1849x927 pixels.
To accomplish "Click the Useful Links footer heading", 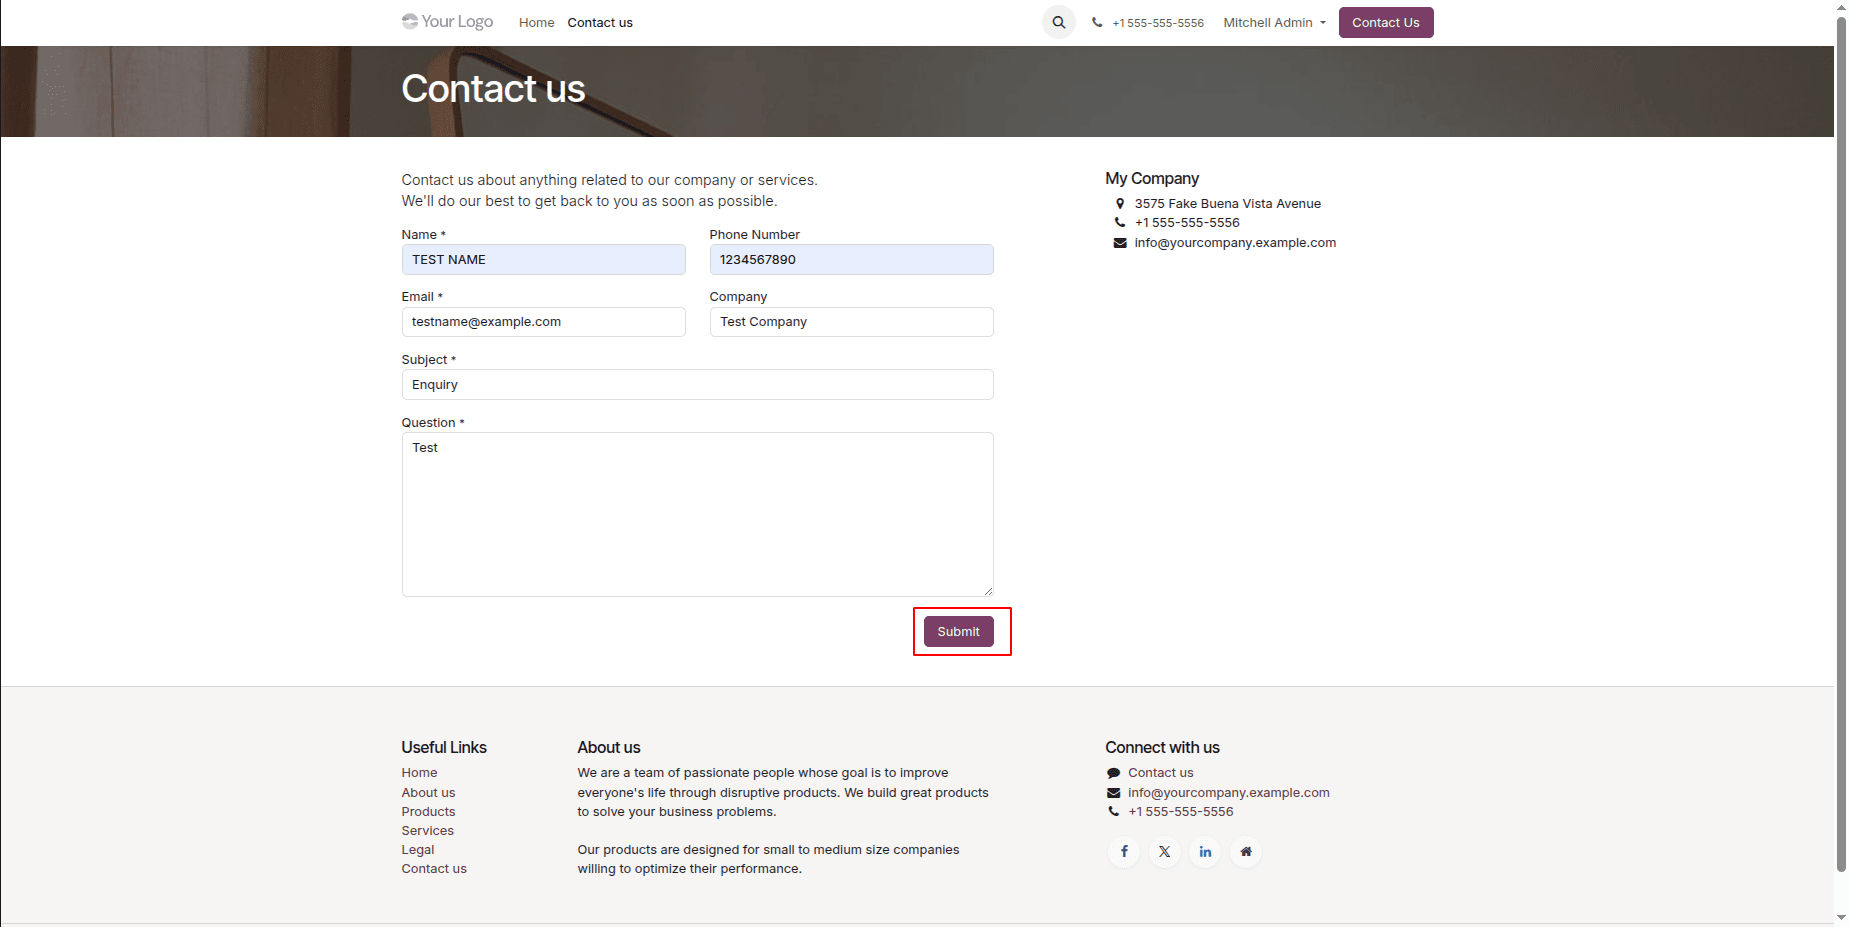I will point(444,748).
